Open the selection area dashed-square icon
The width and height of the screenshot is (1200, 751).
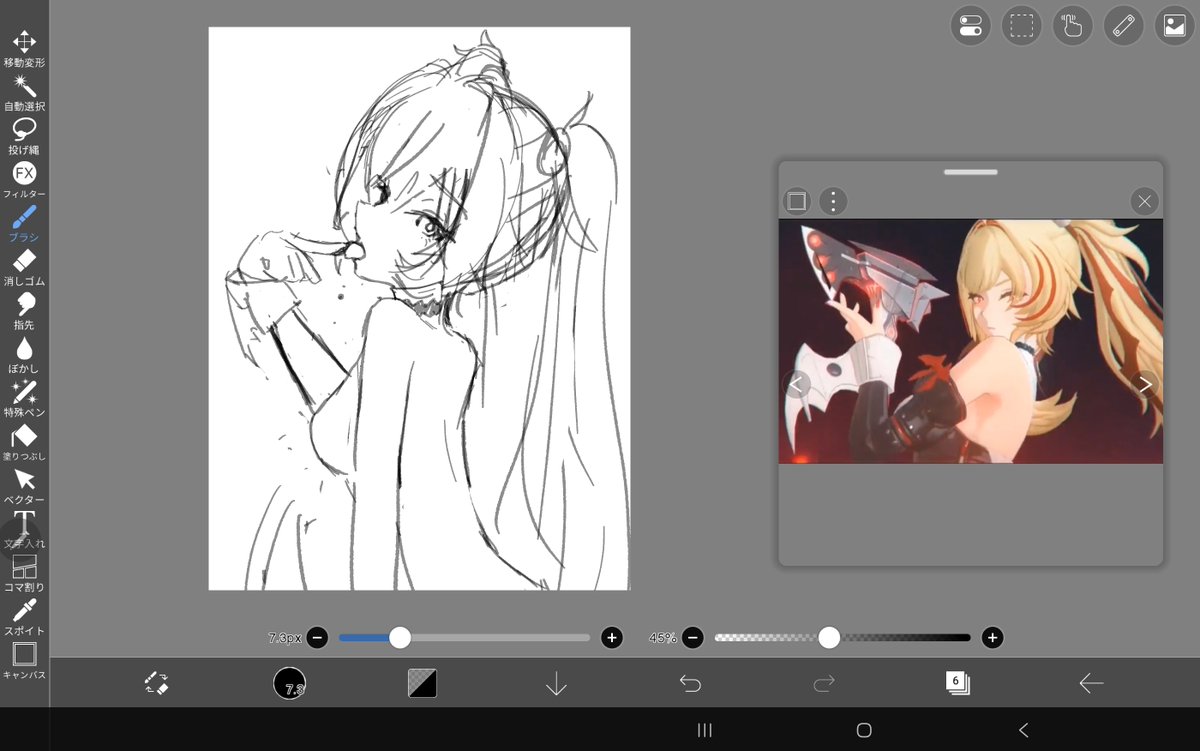1021,26
